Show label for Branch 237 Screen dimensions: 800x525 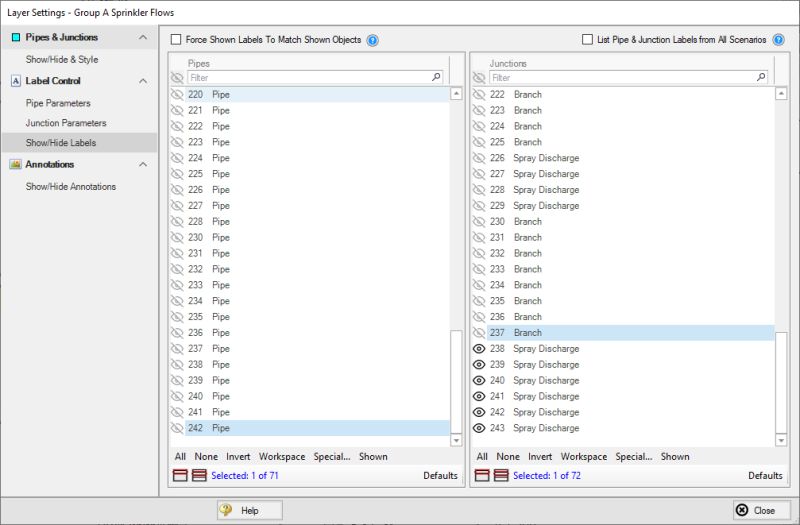coord(479,333)
